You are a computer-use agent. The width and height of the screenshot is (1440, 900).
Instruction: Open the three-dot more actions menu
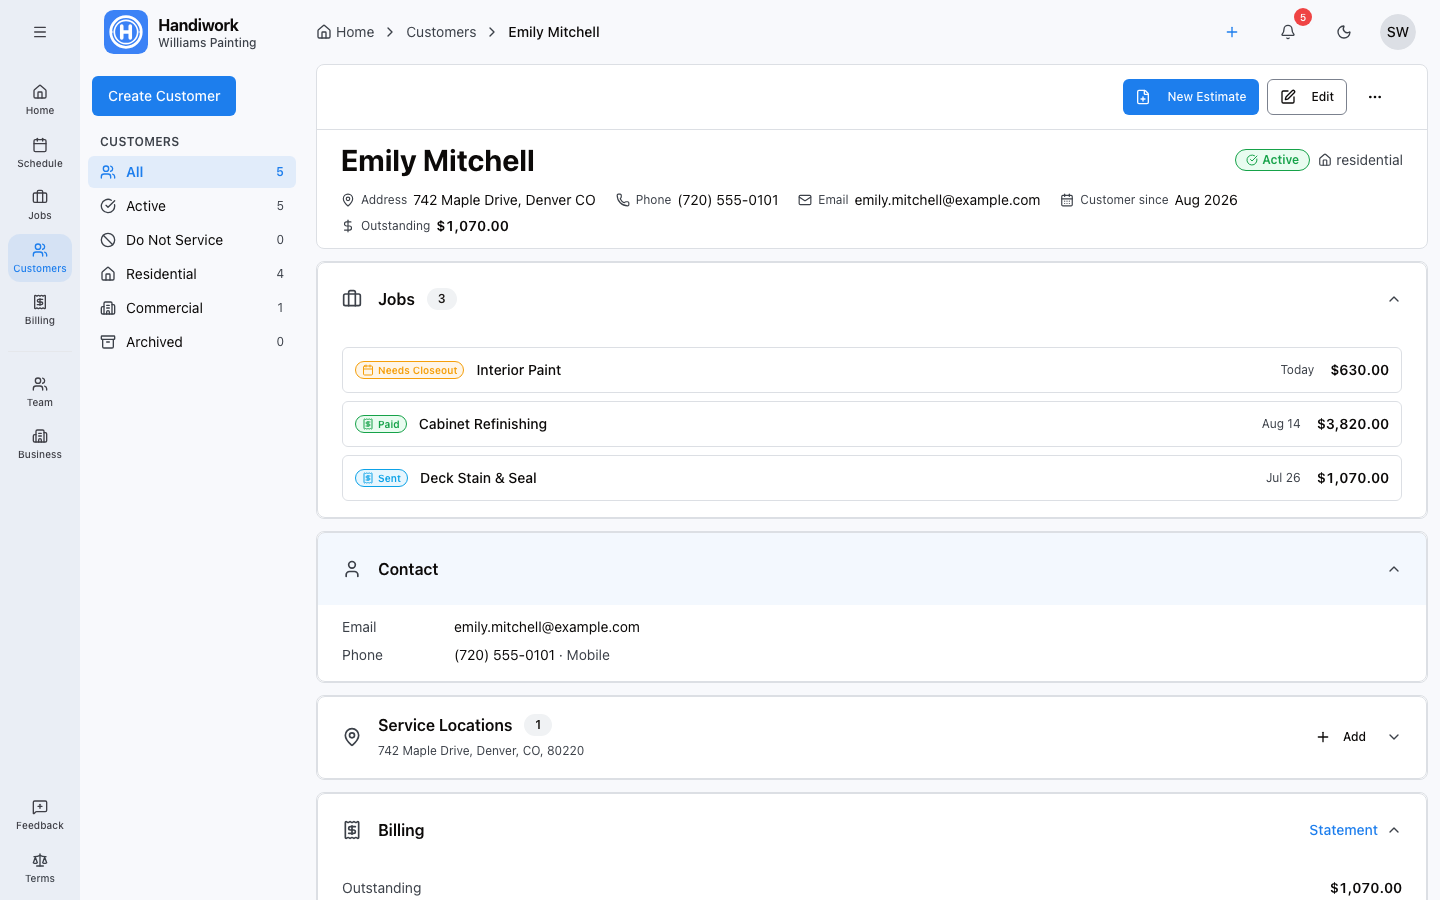coord(1375,97)
